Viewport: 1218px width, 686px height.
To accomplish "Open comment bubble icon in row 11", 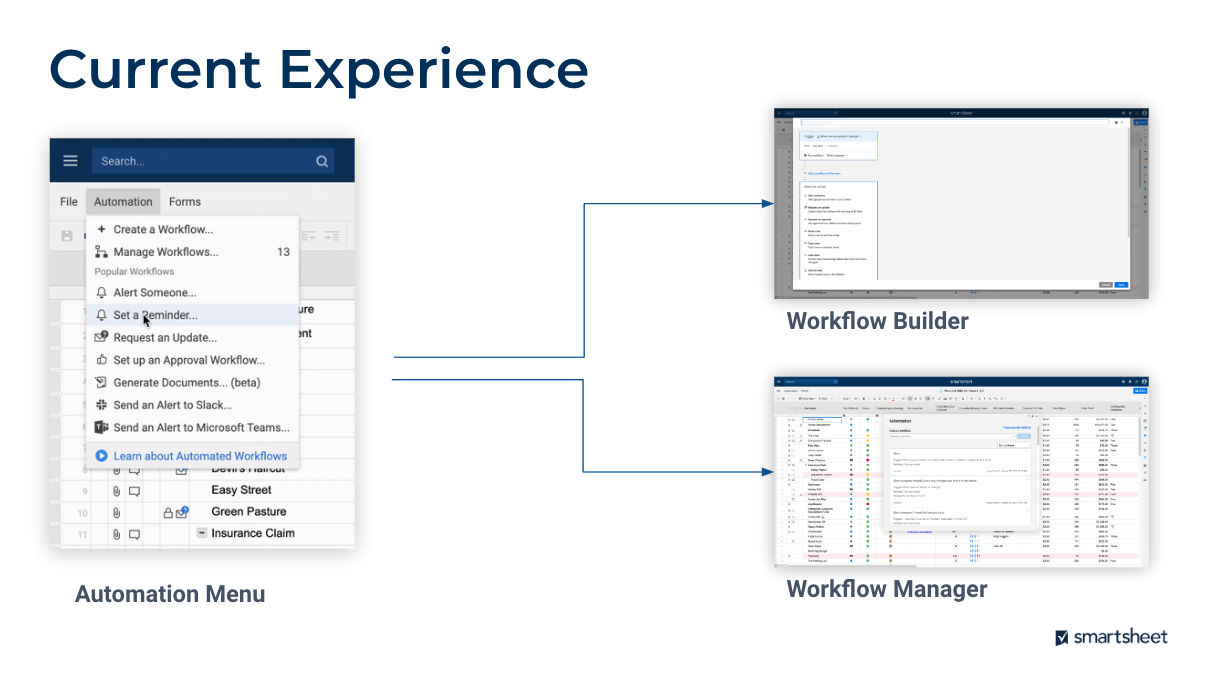I will pos(134,534).
